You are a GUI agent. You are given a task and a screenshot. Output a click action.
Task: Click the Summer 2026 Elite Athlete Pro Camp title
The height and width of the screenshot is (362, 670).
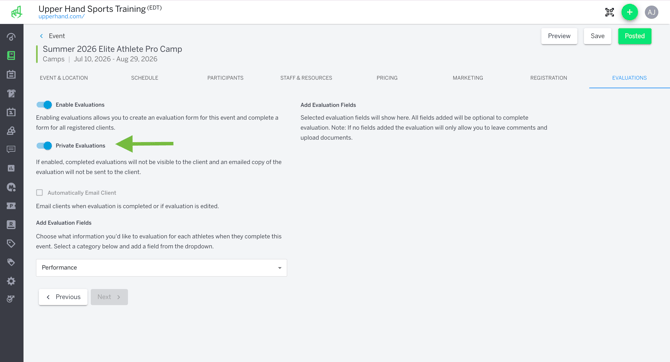tap(112, 49)
